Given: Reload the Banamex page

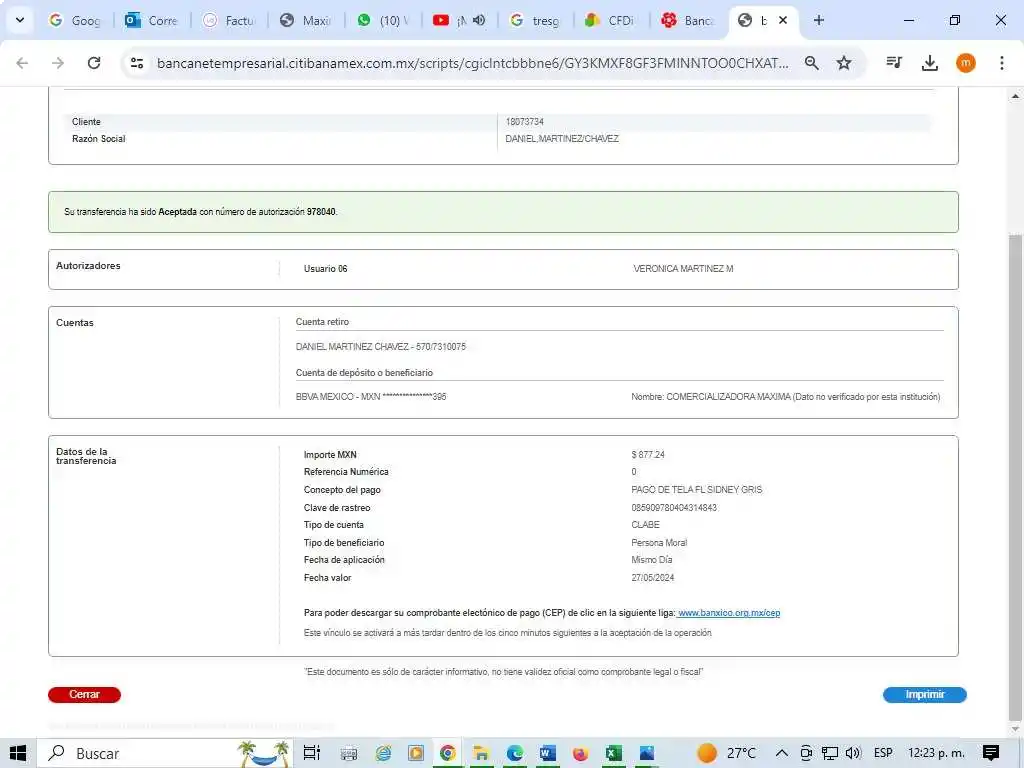Looking at the screenshot, I should point(94,63).
